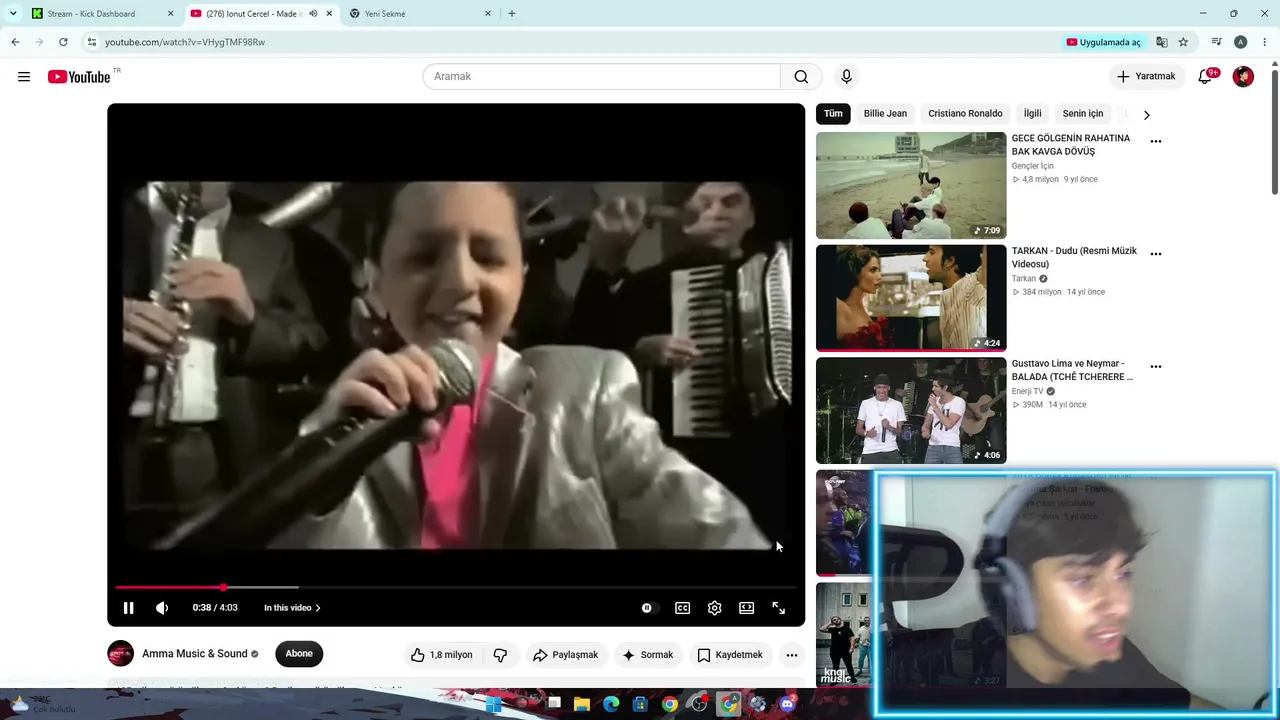Click the magnifier search button
This screenshot has height=720, width=1280.
tap(801, 77)
